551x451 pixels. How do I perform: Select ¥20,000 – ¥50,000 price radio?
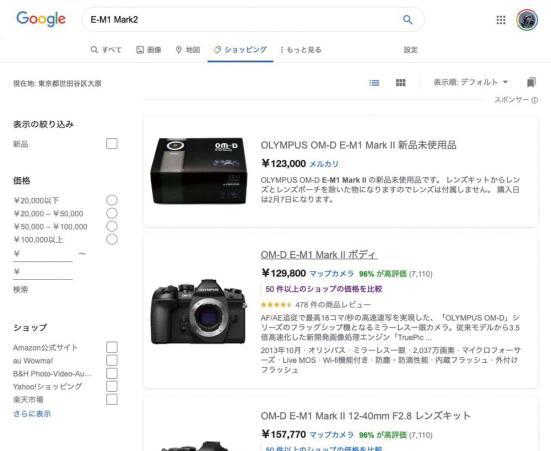112,213
